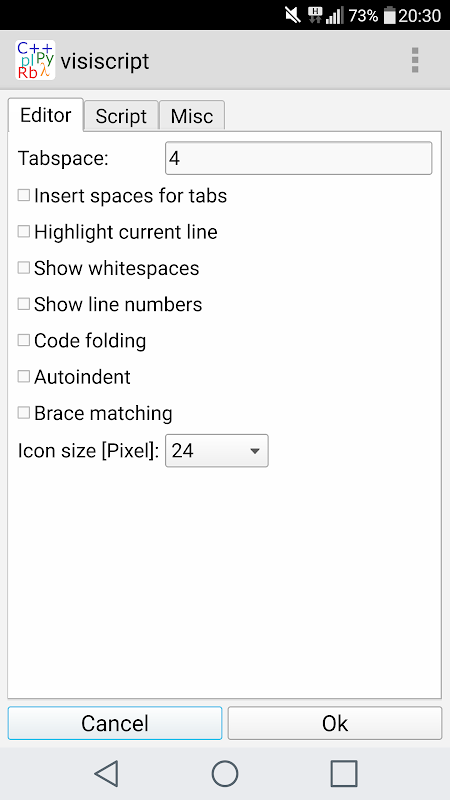Open the three-dot overflow menu
Screen dimensions: 450x800
(415, 60)
